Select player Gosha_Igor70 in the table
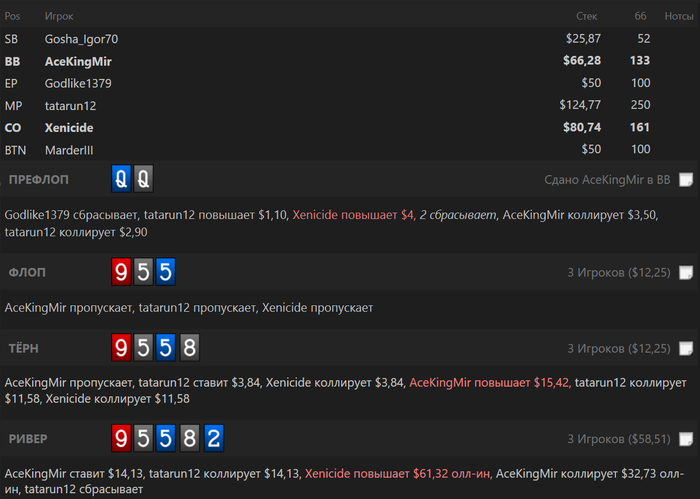700x499 pixels. tap(82, 39)
